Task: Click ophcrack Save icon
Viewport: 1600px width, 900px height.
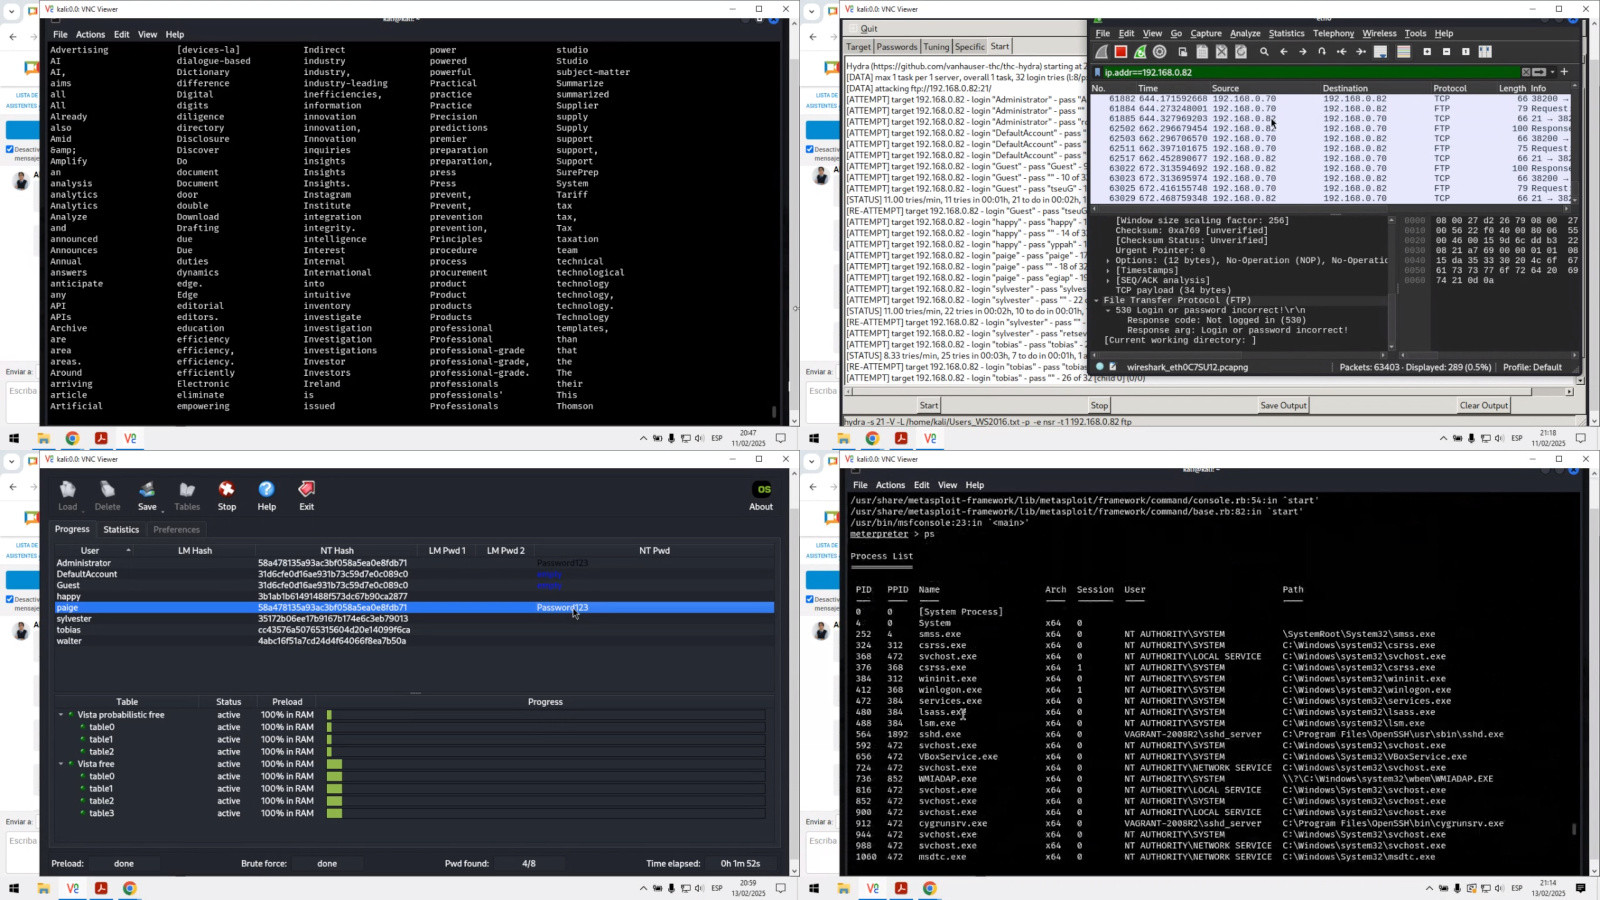Action: point(147,495)
